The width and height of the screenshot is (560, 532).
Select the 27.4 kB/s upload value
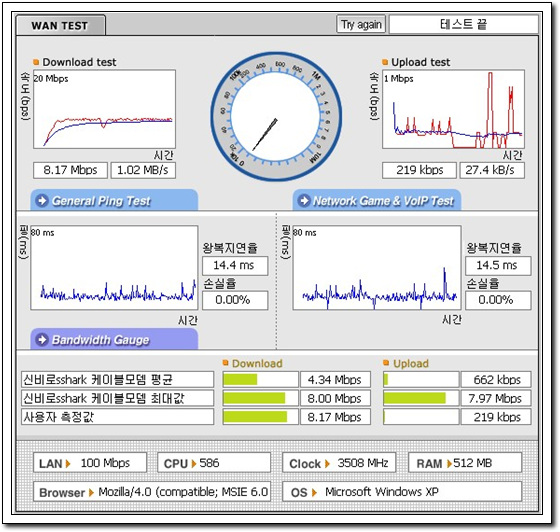point(492,170)
